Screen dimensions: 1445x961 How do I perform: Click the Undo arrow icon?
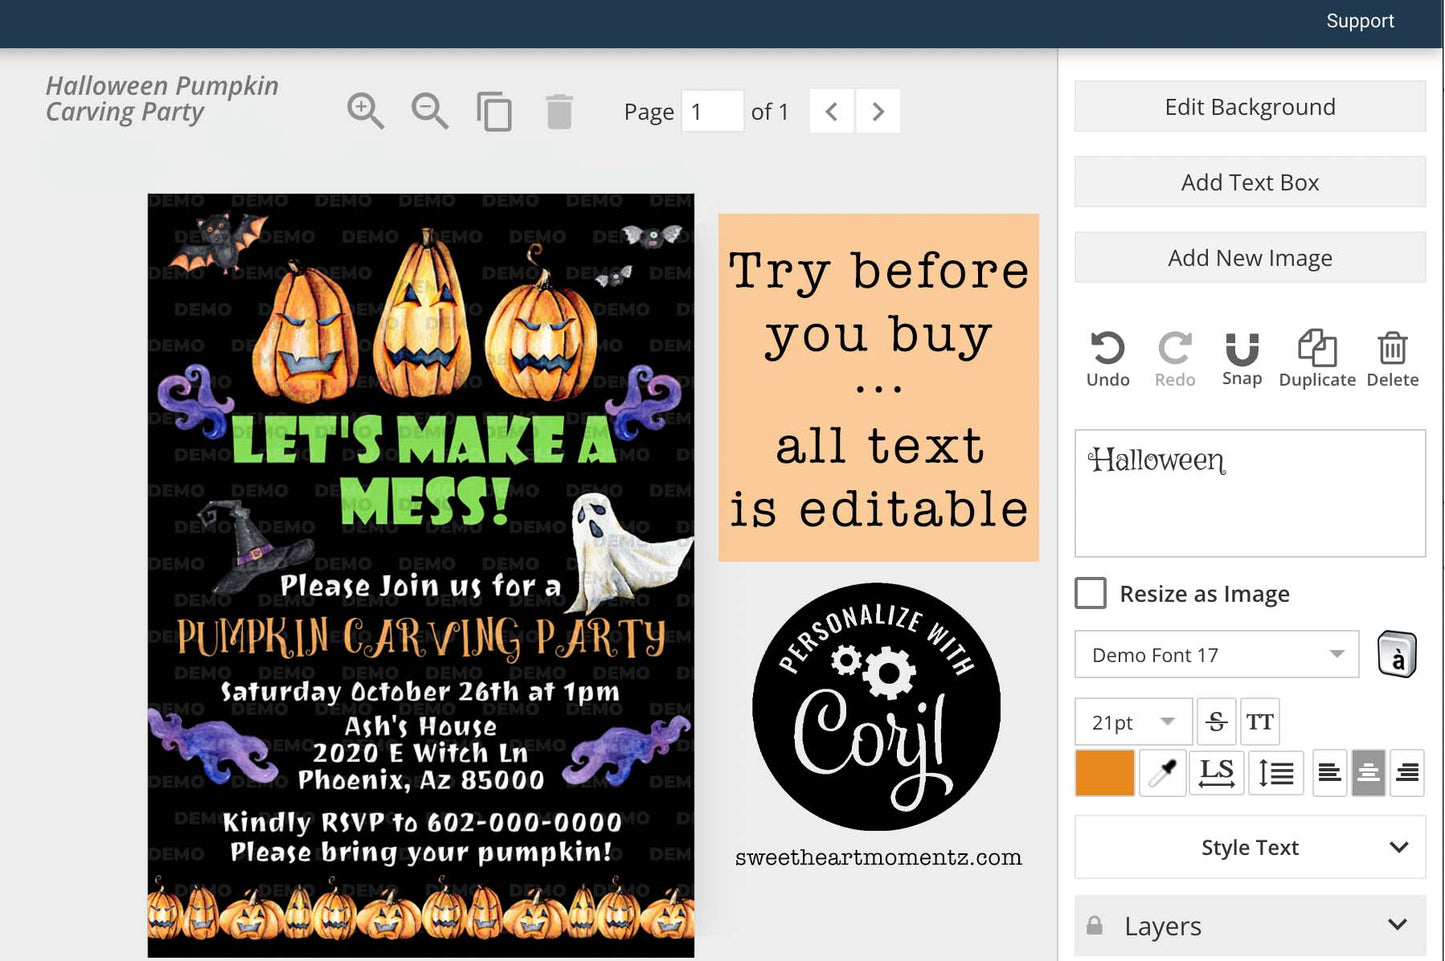pos(1107,349)
